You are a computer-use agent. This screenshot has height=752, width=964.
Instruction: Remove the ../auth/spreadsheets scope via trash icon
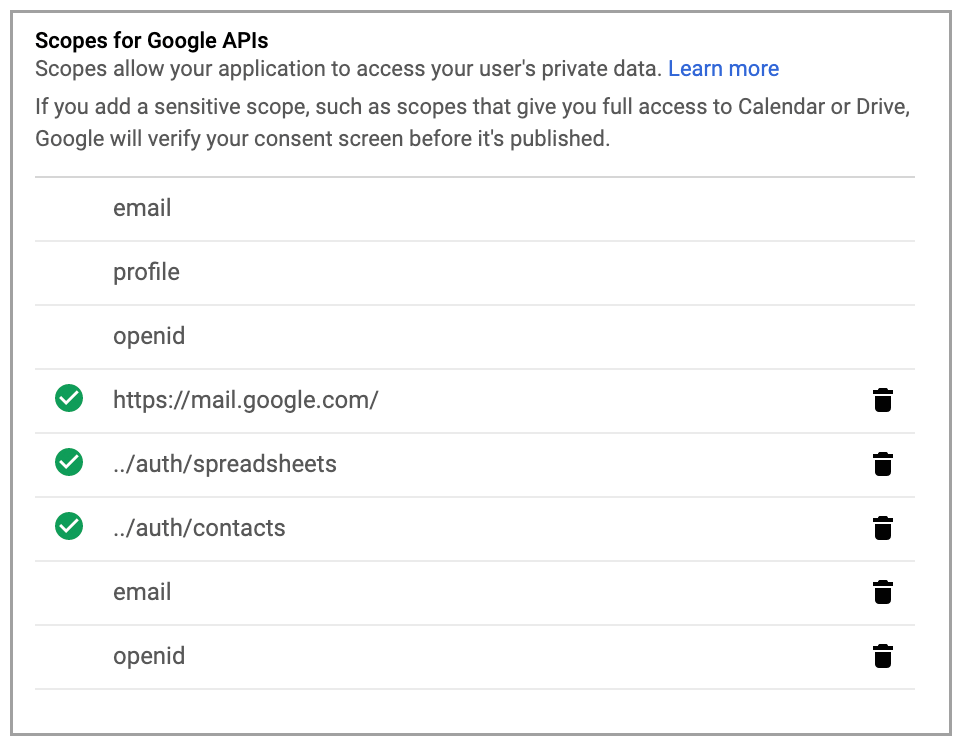[x=882, y=465]
